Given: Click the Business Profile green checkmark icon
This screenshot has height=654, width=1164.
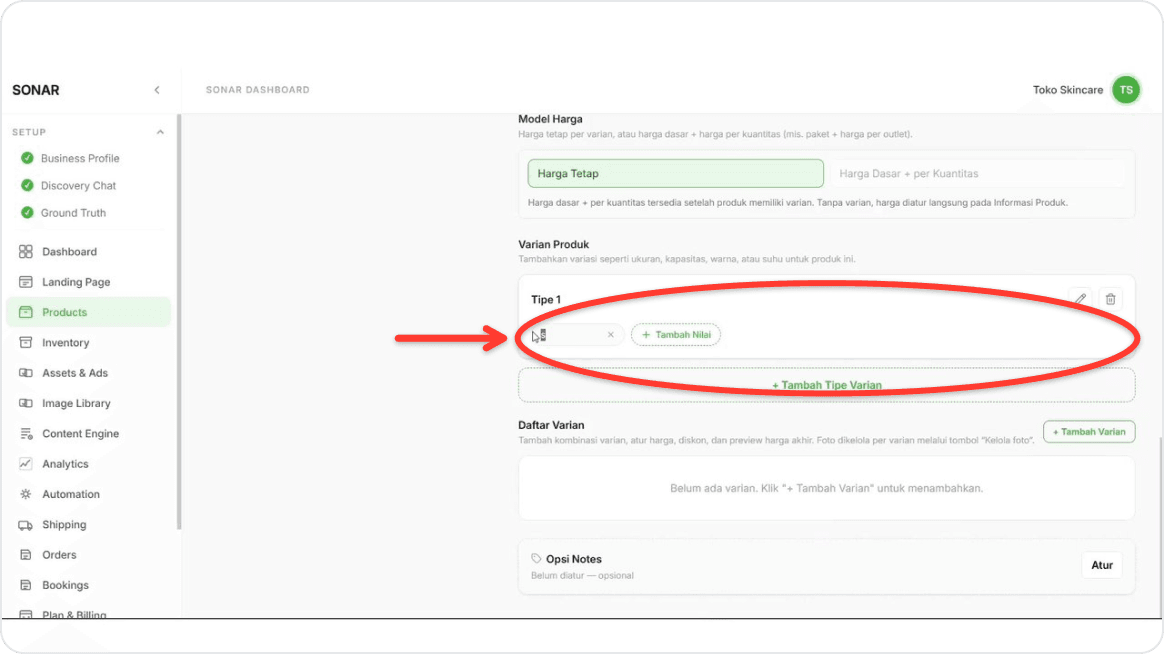Looking at the screenshot, I should coord(27,158).
